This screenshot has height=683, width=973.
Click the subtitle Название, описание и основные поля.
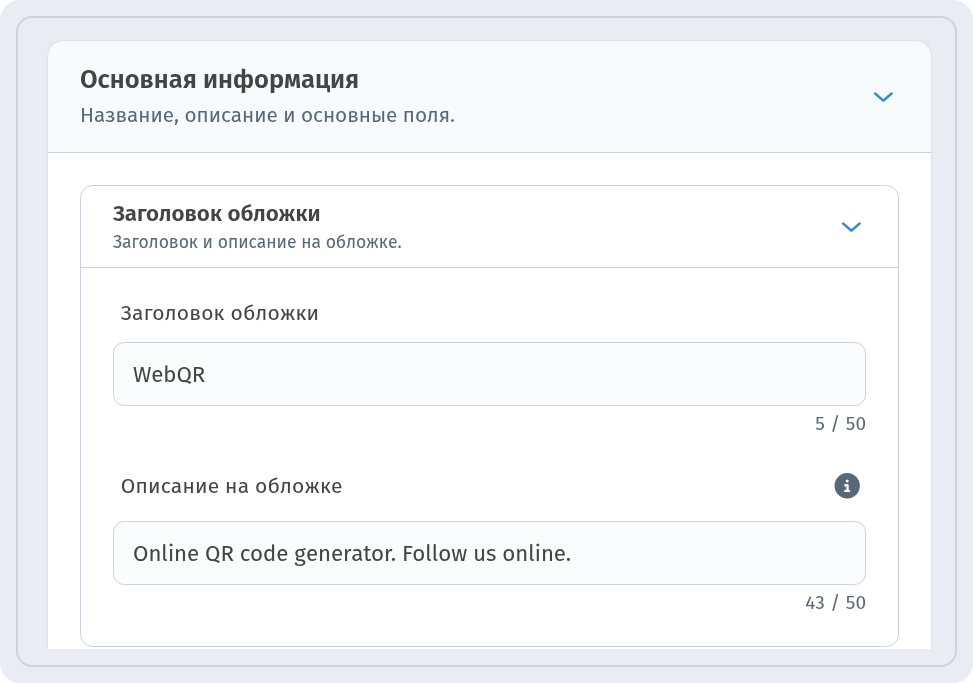tap(267, 115)
